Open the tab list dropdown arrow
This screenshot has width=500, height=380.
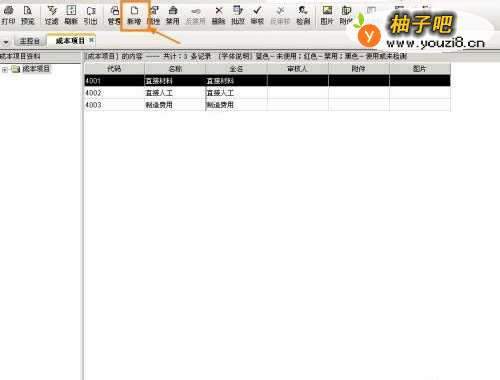[x=6, y=42]
